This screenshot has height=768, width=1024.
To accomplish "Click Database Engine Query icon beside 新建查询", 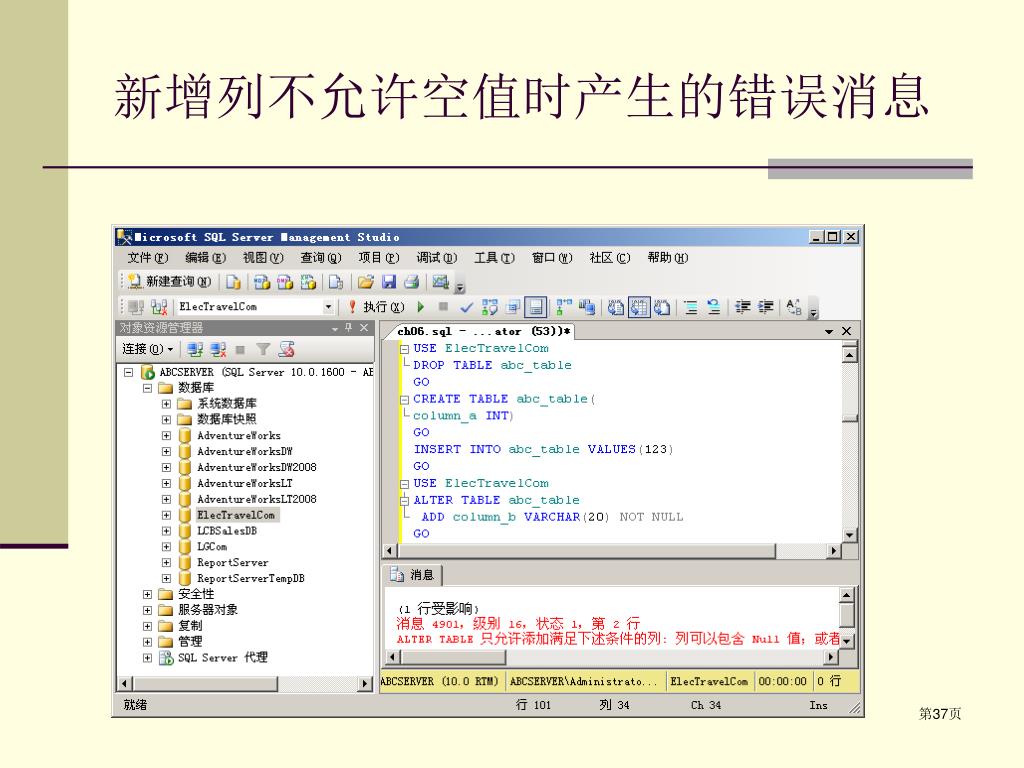I will 233,282.
